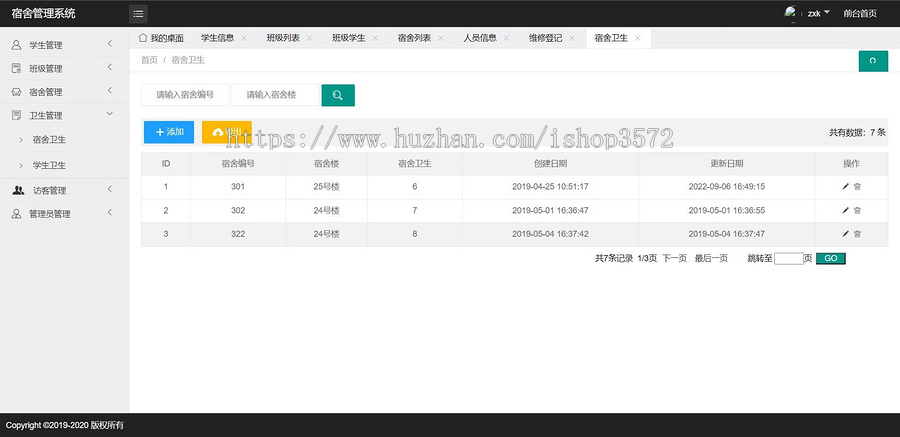Click the blue 添加 button
900x437 pixels.
(169, 132)
